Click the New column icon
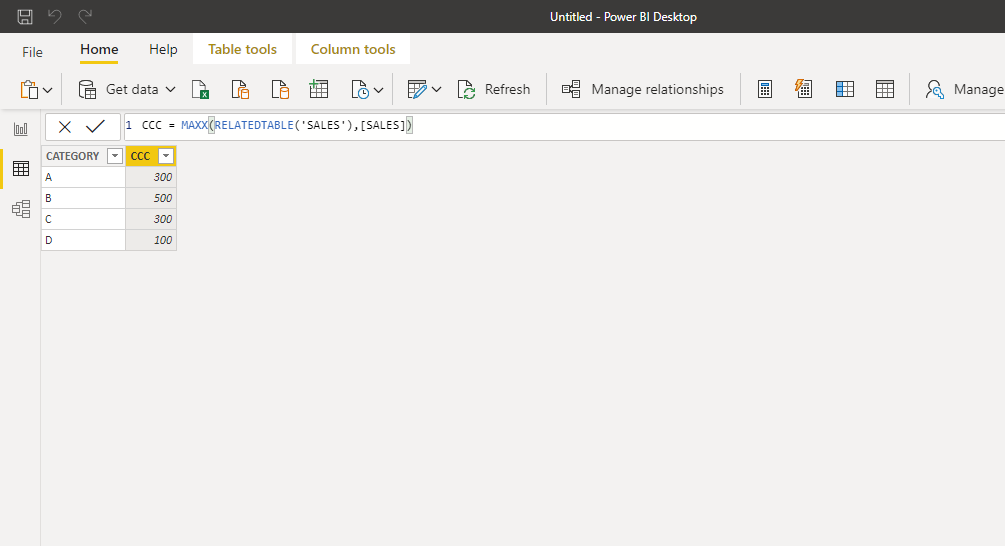This screenshot has width=1005, height=546. (x=845, y=89)
